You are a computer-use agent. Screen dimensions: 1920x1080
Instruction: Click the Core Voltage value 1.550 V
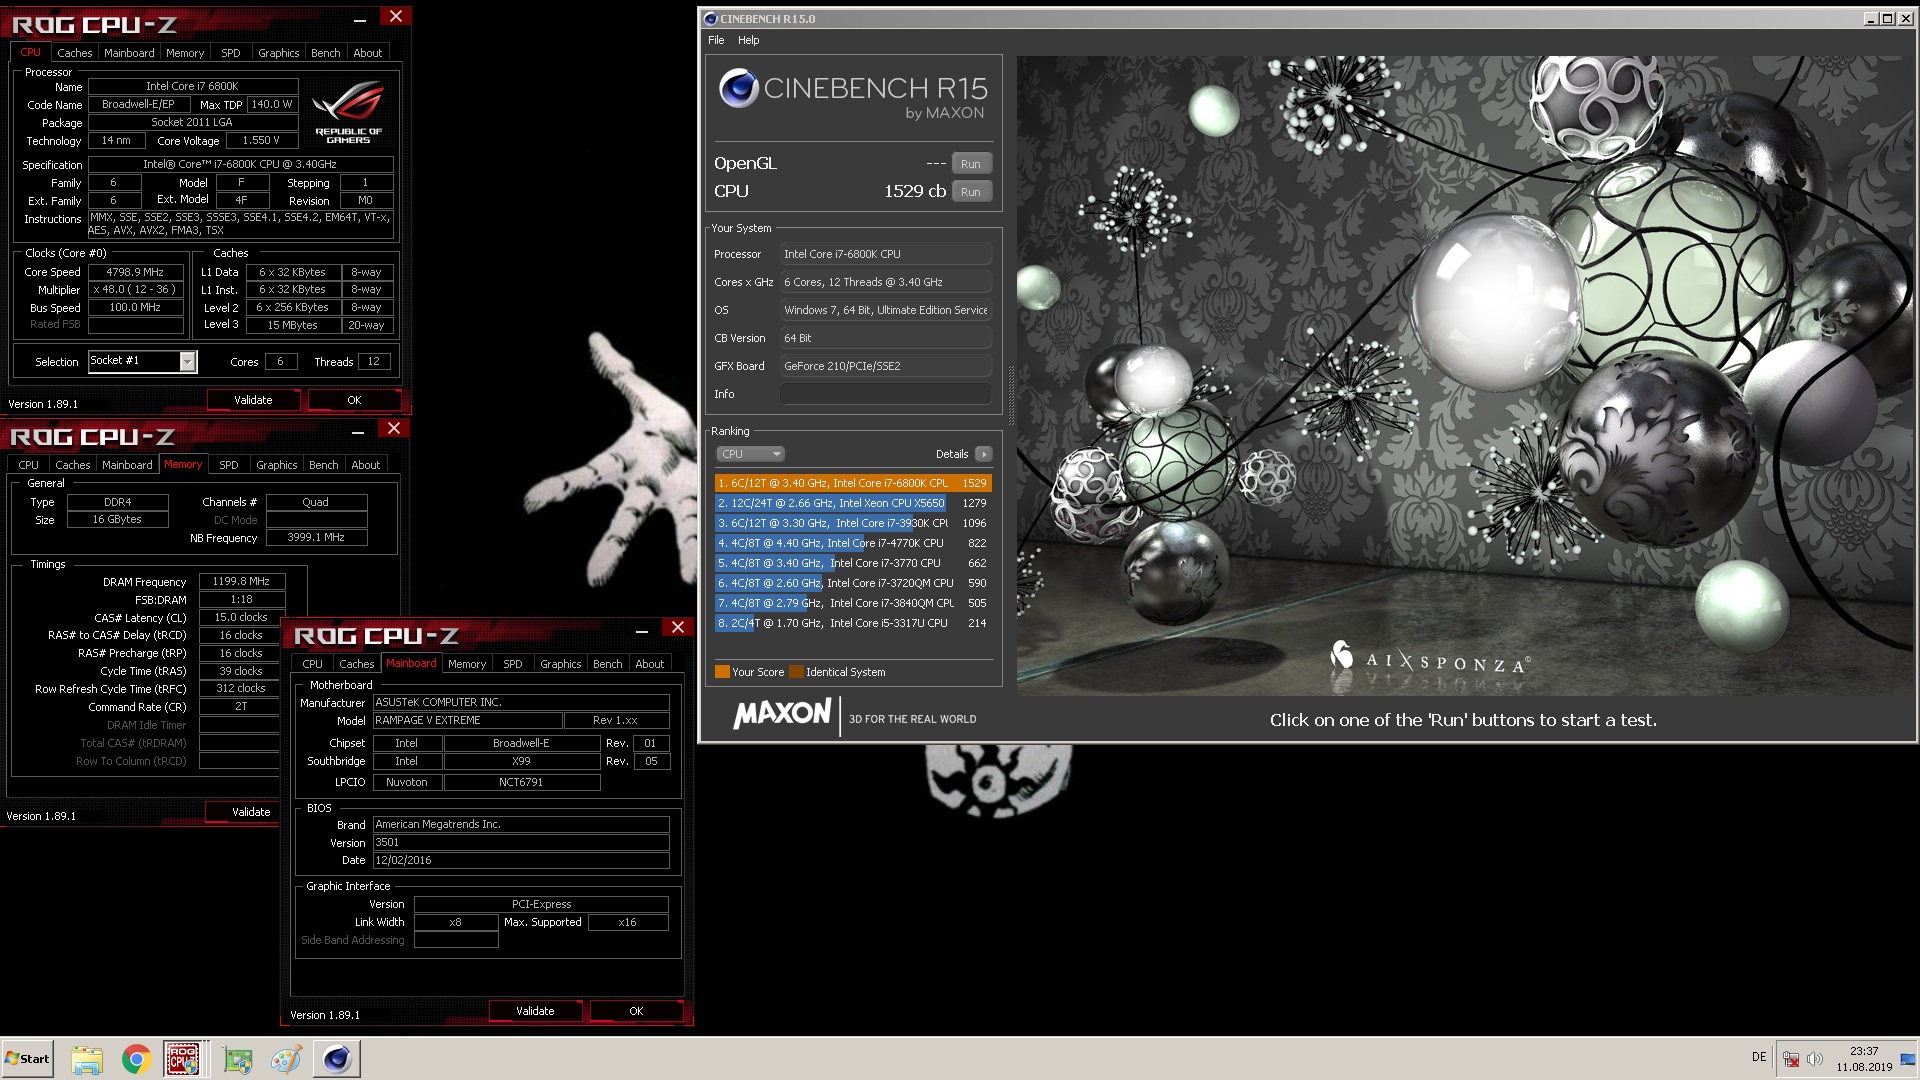tap(260, 141)
